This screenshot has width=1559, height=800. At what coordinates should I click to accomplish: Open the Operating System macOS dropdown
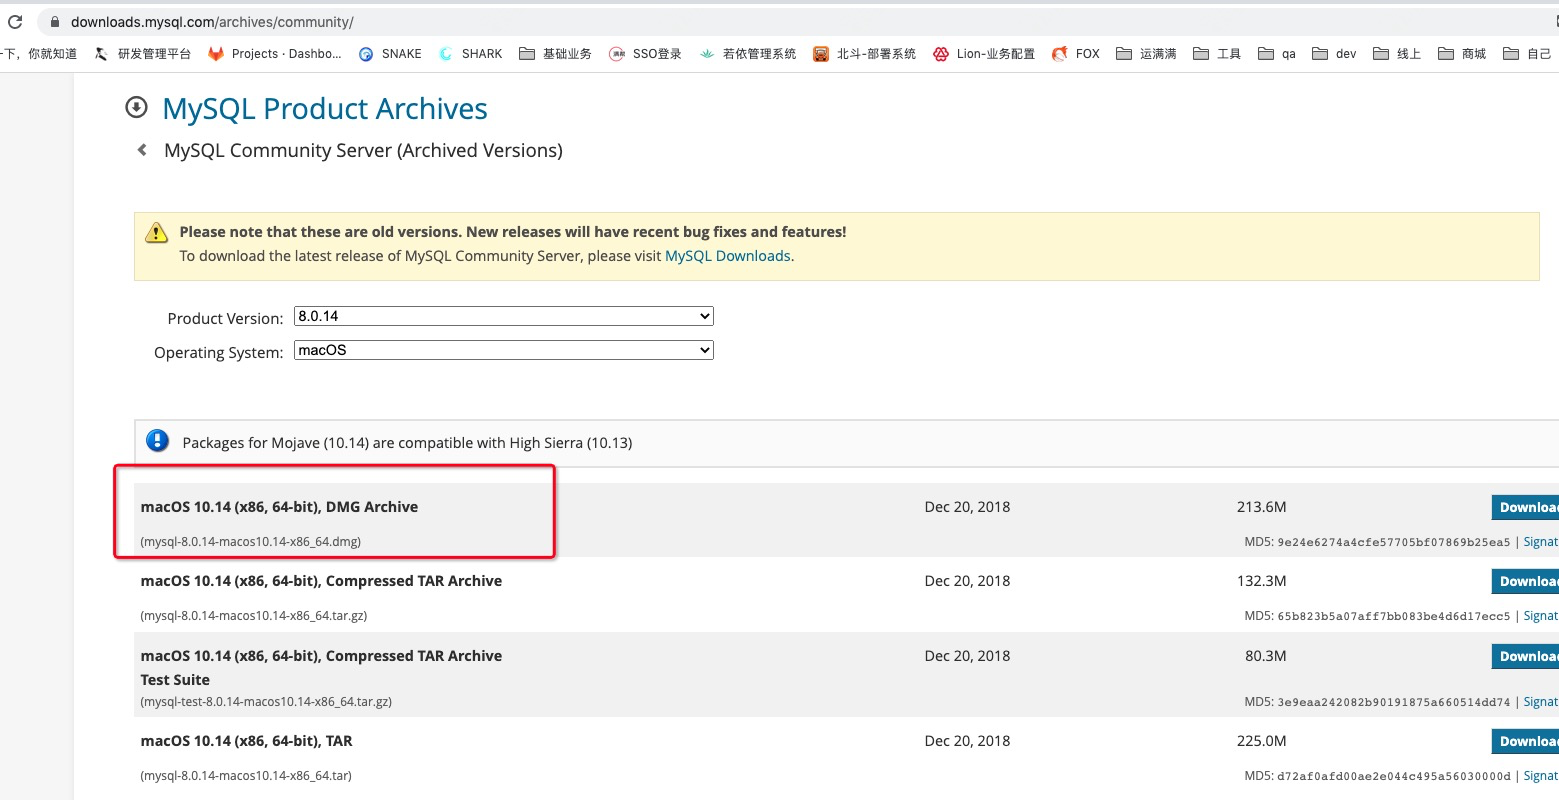click(x=504, y=350)
